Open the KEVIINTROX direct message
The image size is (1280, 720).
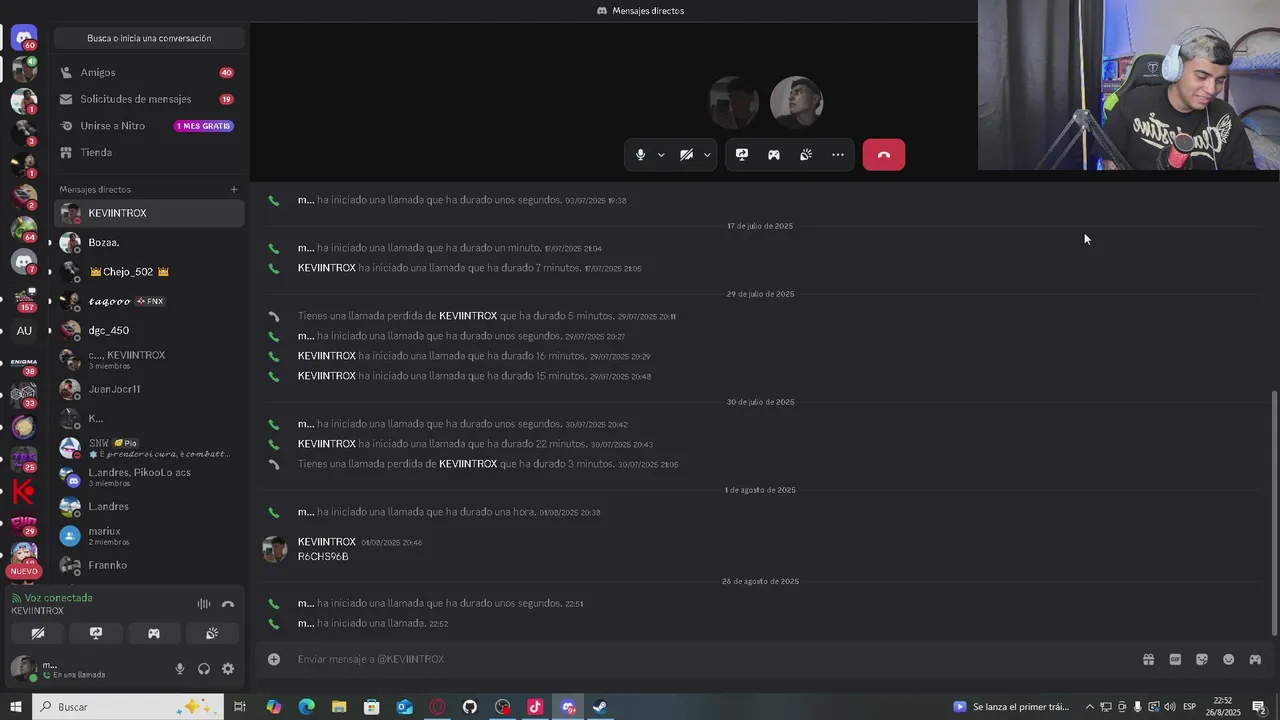click(x=149, y=213)
